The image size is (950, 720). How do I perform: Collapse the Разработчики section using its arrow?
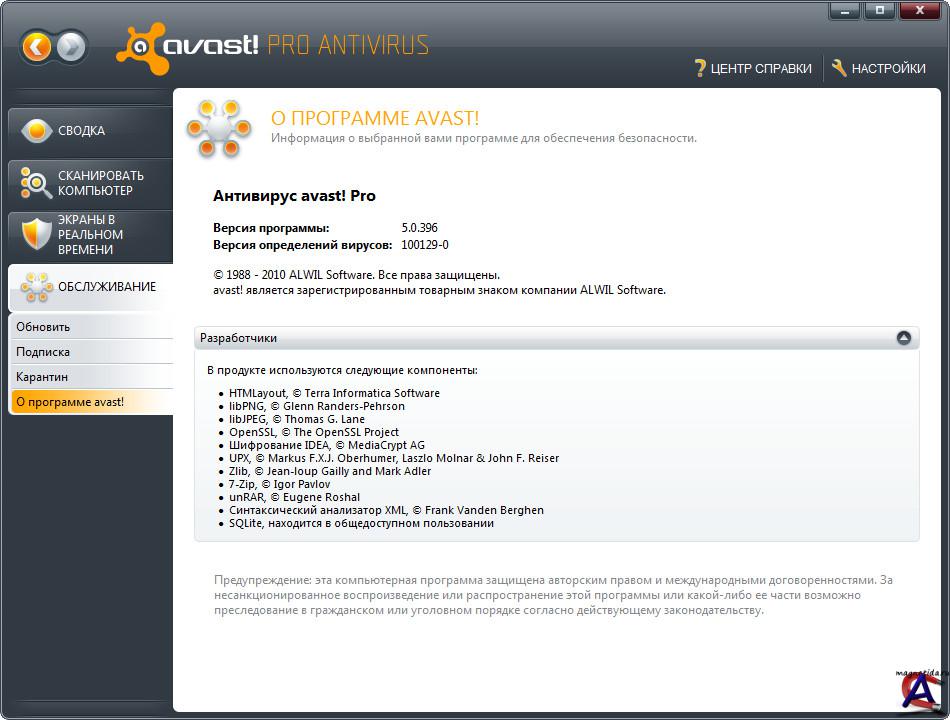(904, 338)
